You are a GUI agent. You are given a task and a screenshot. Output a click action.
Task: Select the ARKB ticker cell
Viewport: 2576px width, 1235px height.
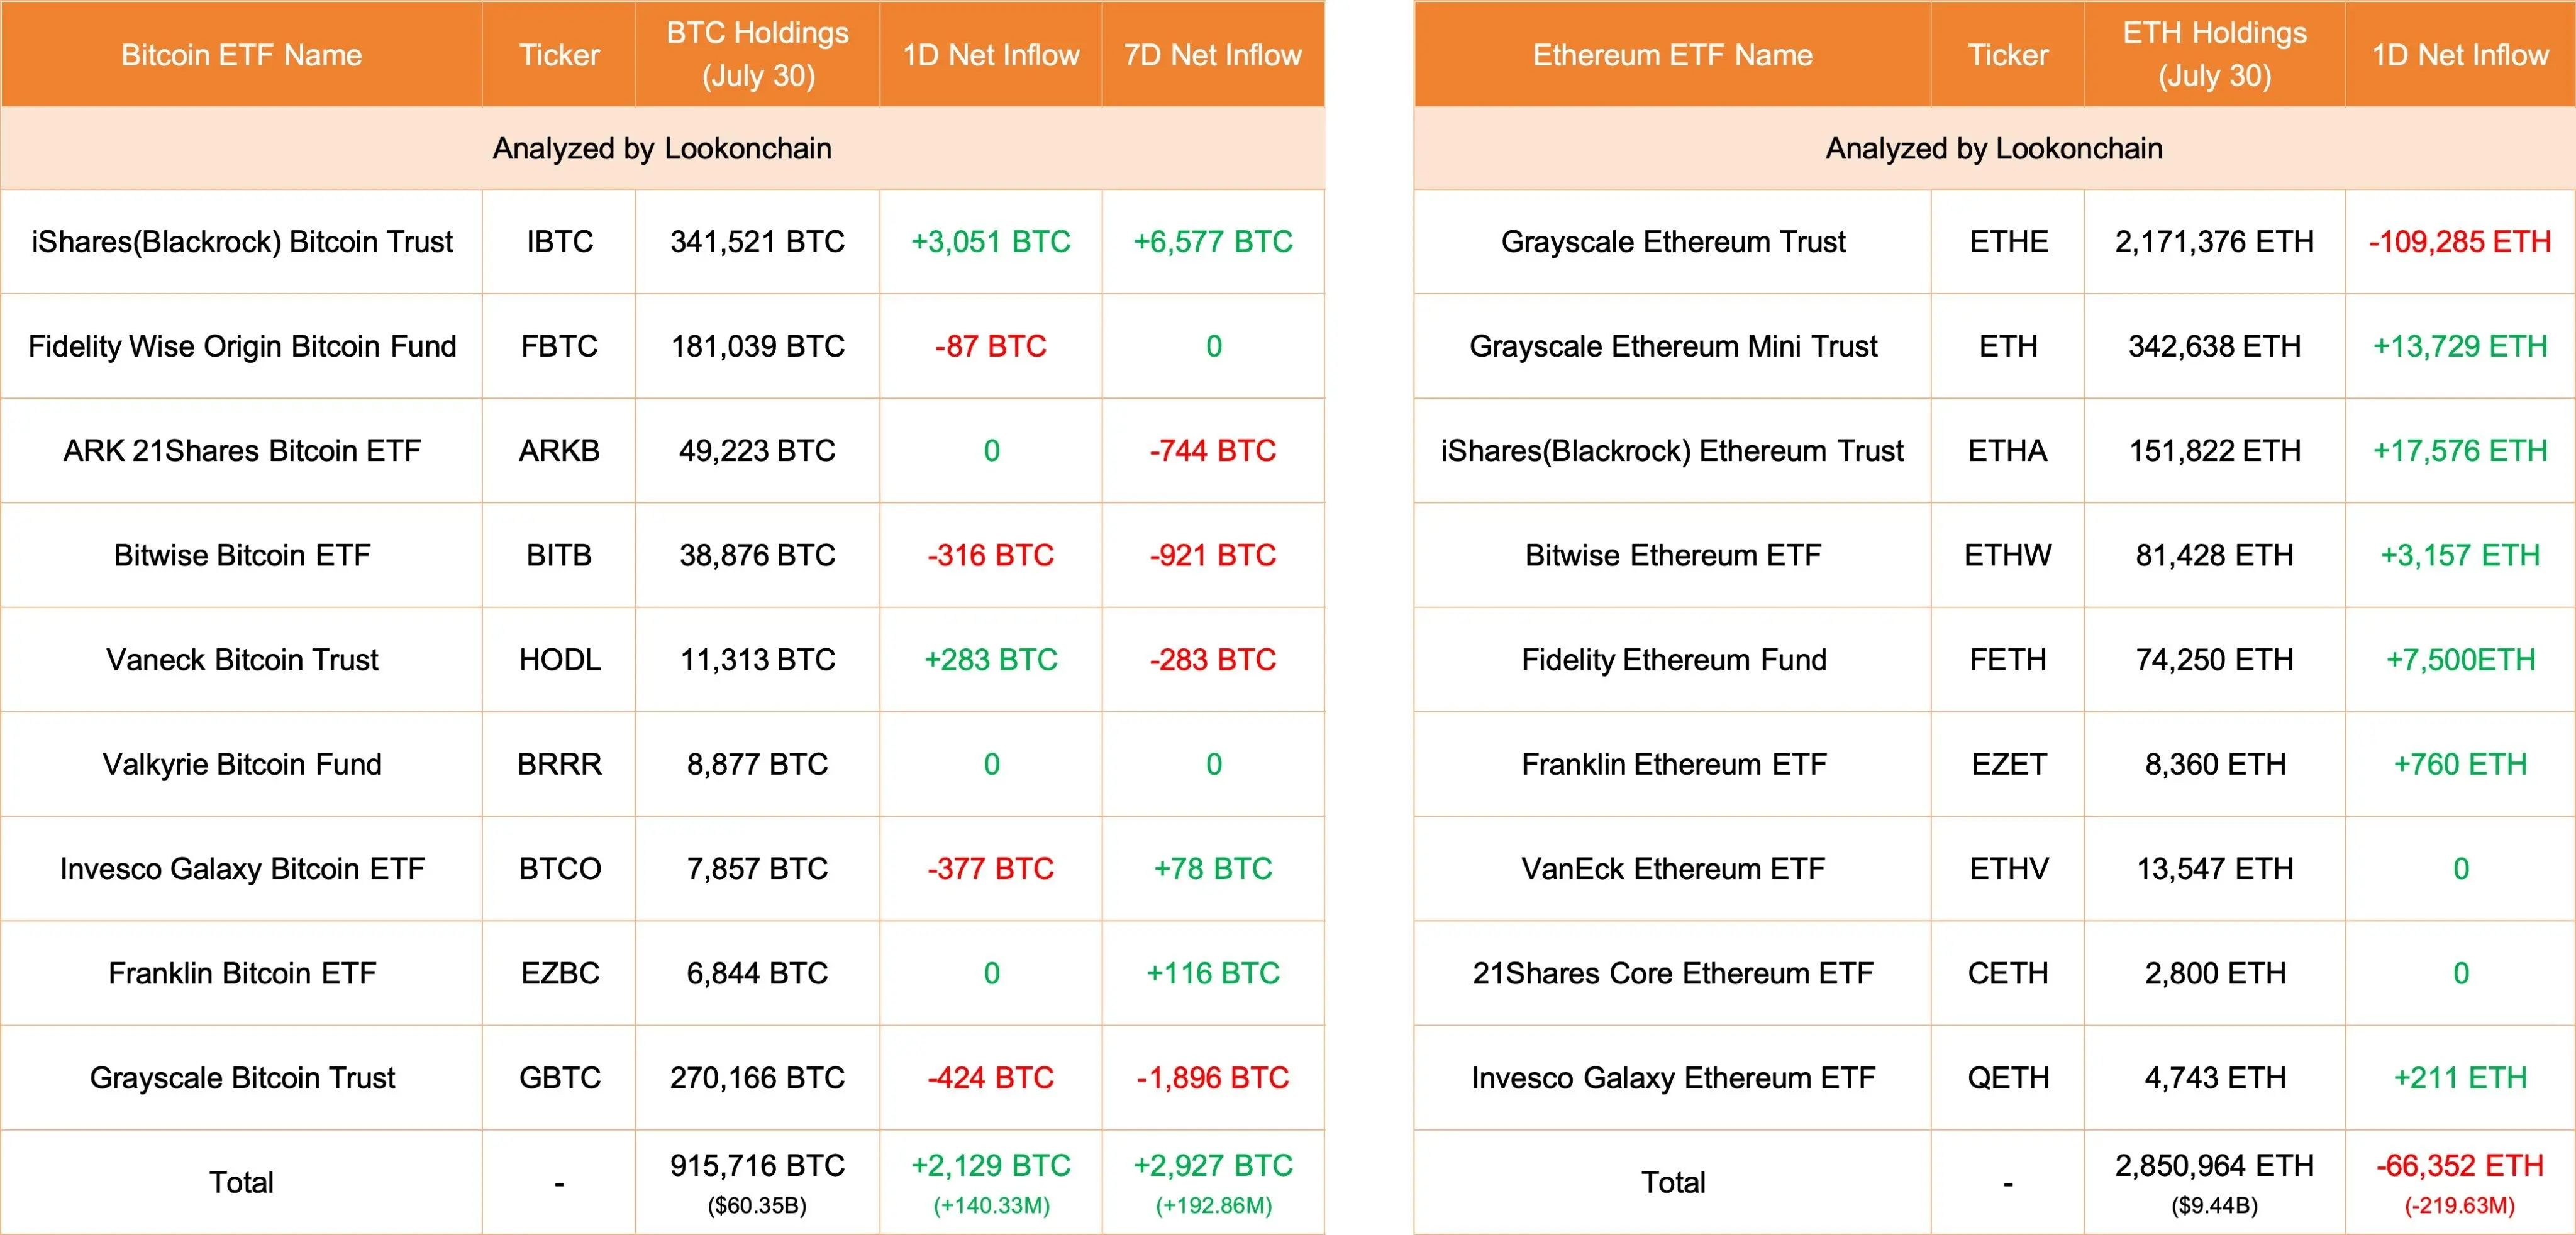(559, 450)
